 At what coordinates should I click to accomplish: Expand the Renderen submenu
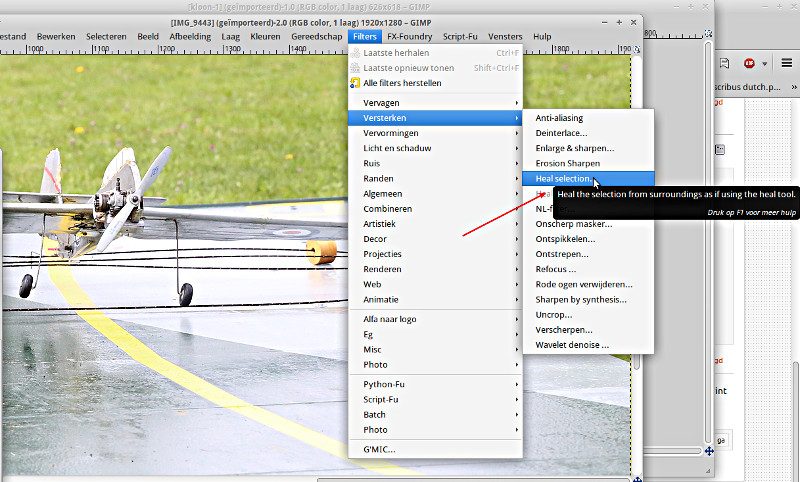pos(435,269)
